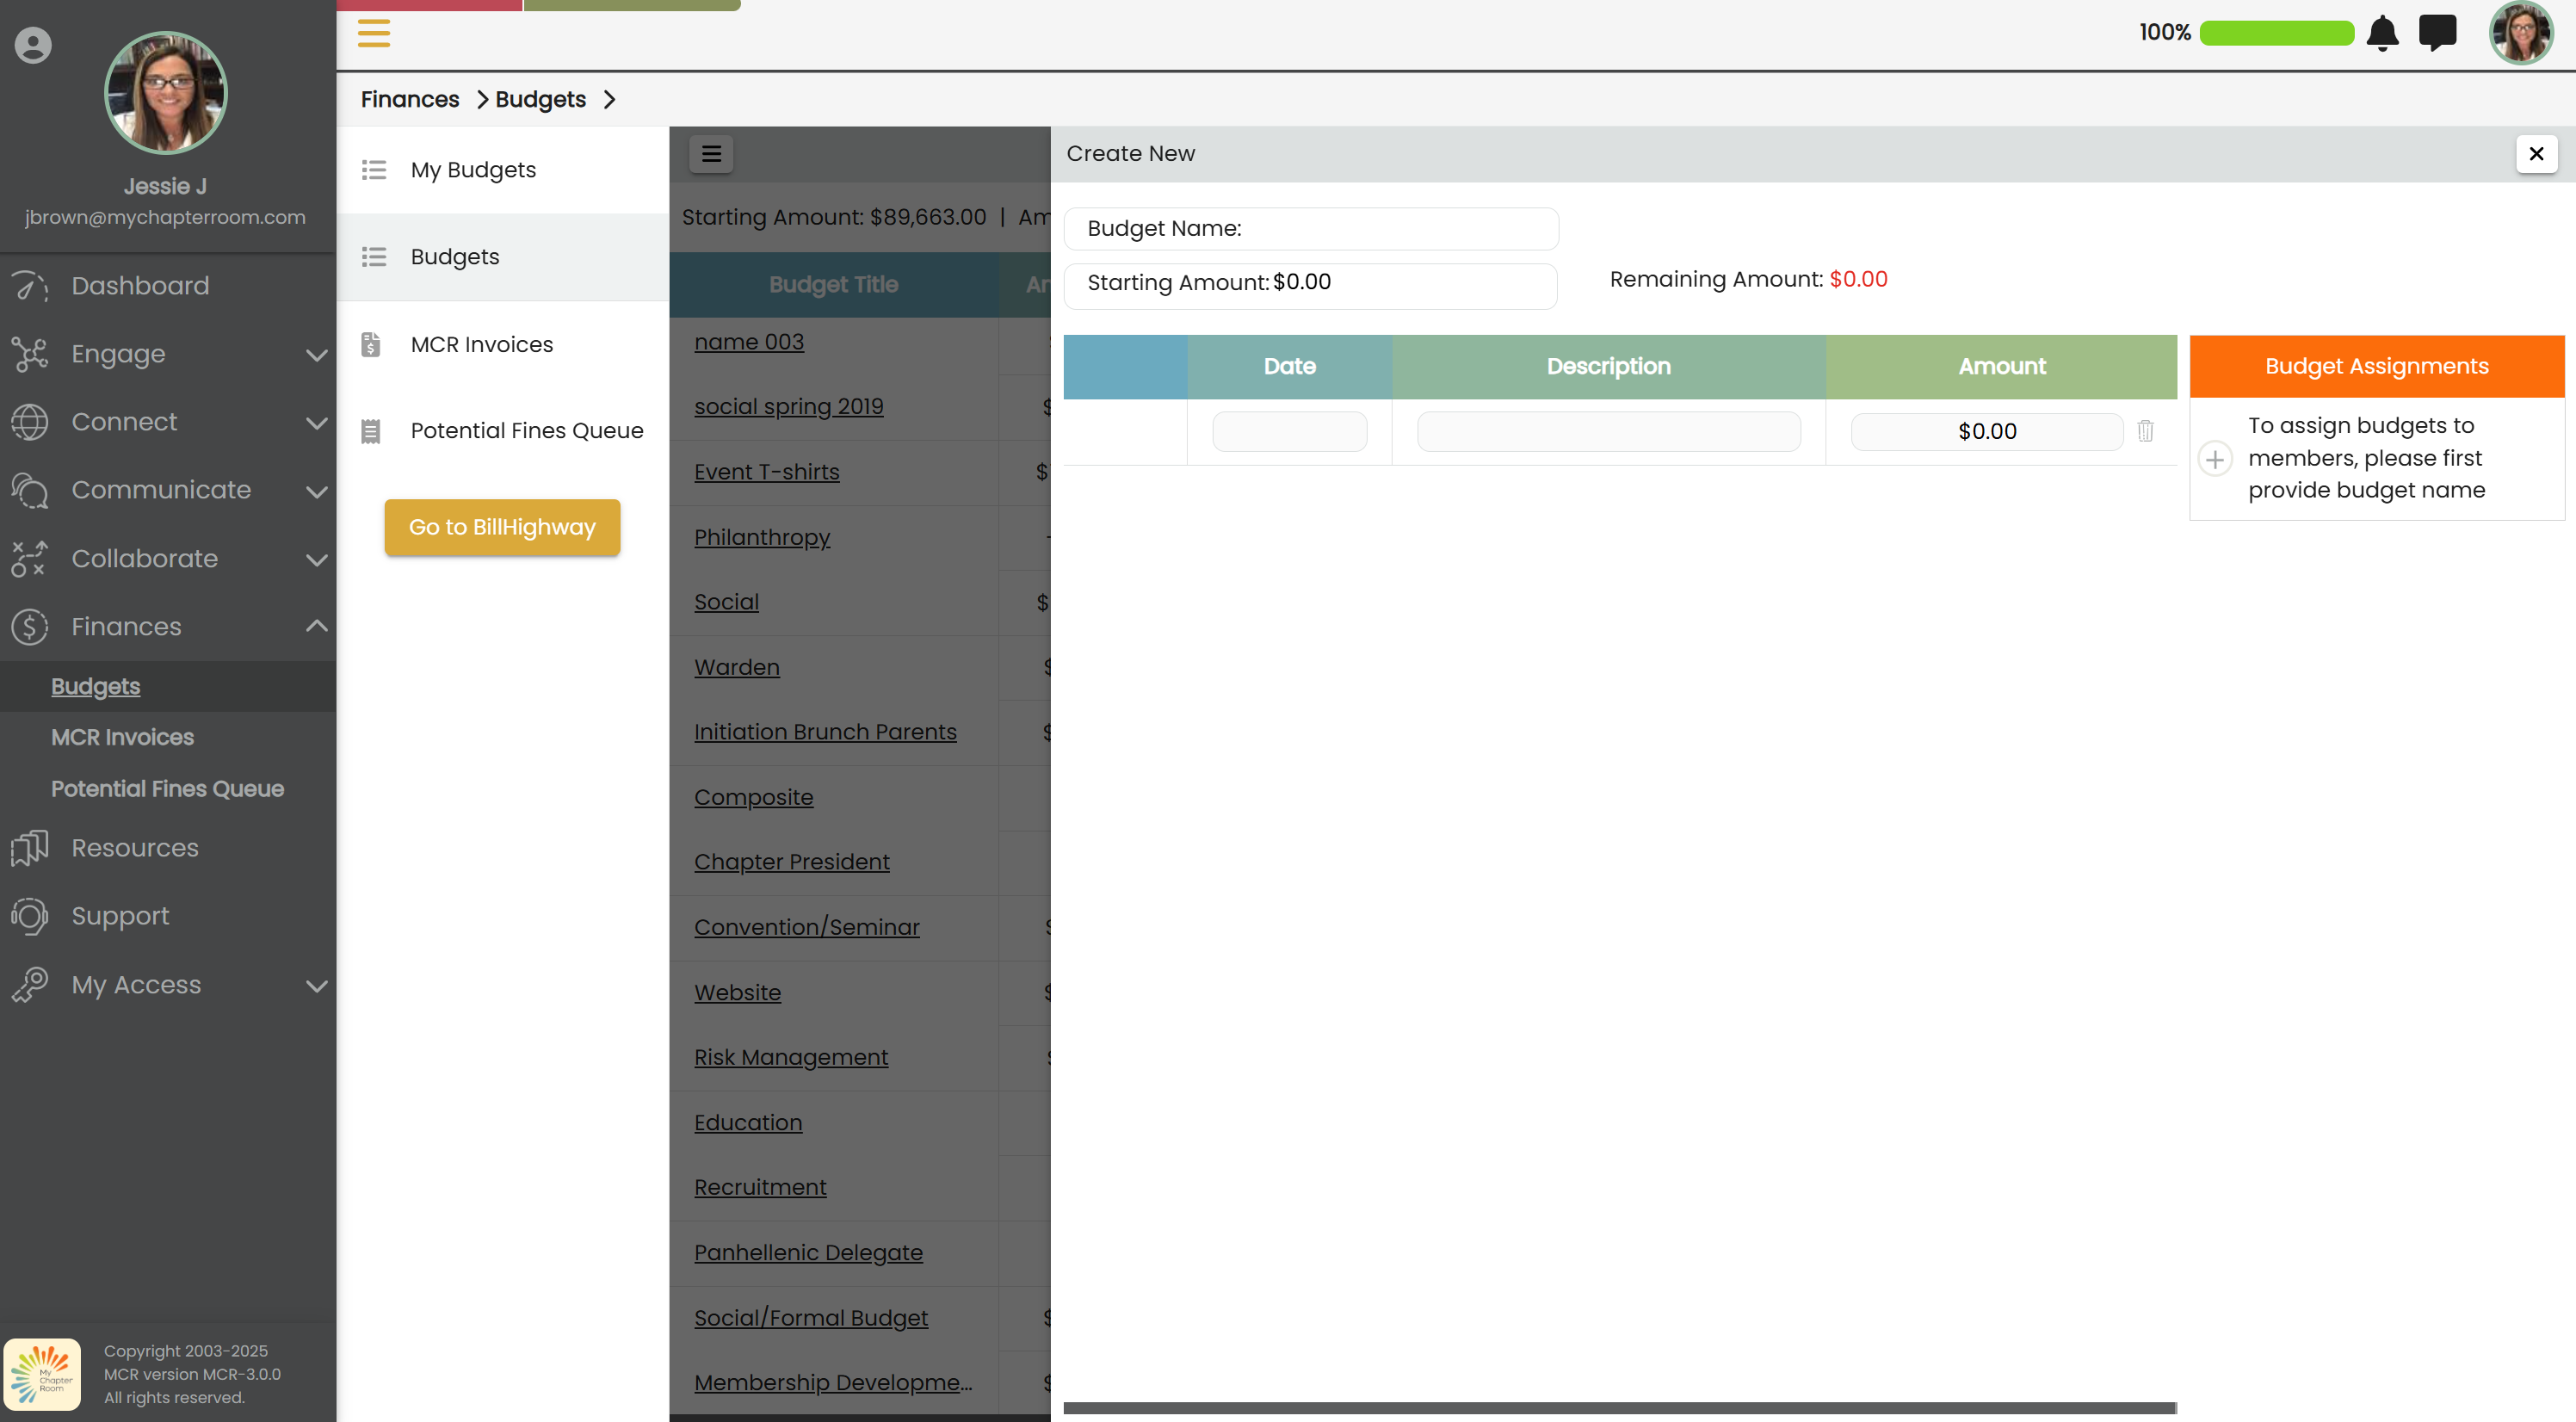
Task: Open the Potential Fines Queue submenu item
Action: coord(526,431)
